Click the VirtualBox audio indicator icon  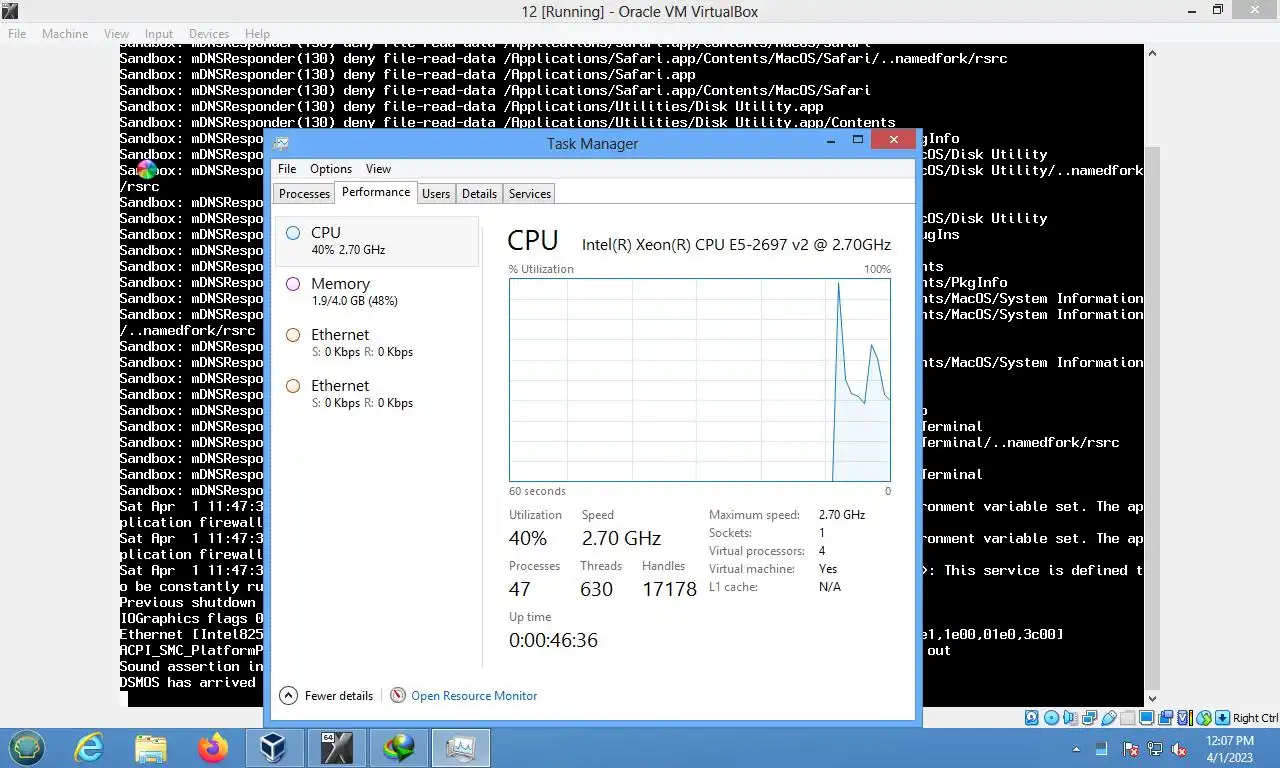click(x=1071, y=718)
